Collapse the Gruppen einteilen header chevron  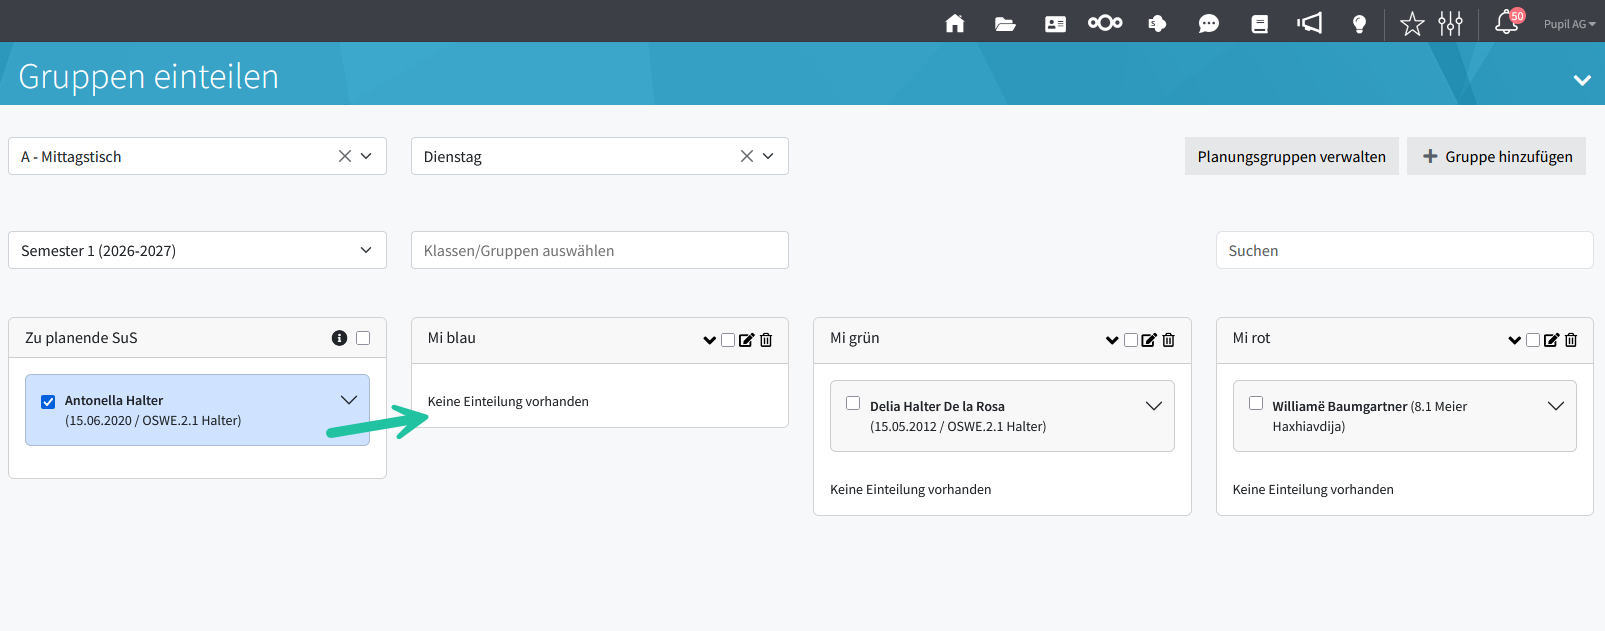point(1582,80)
